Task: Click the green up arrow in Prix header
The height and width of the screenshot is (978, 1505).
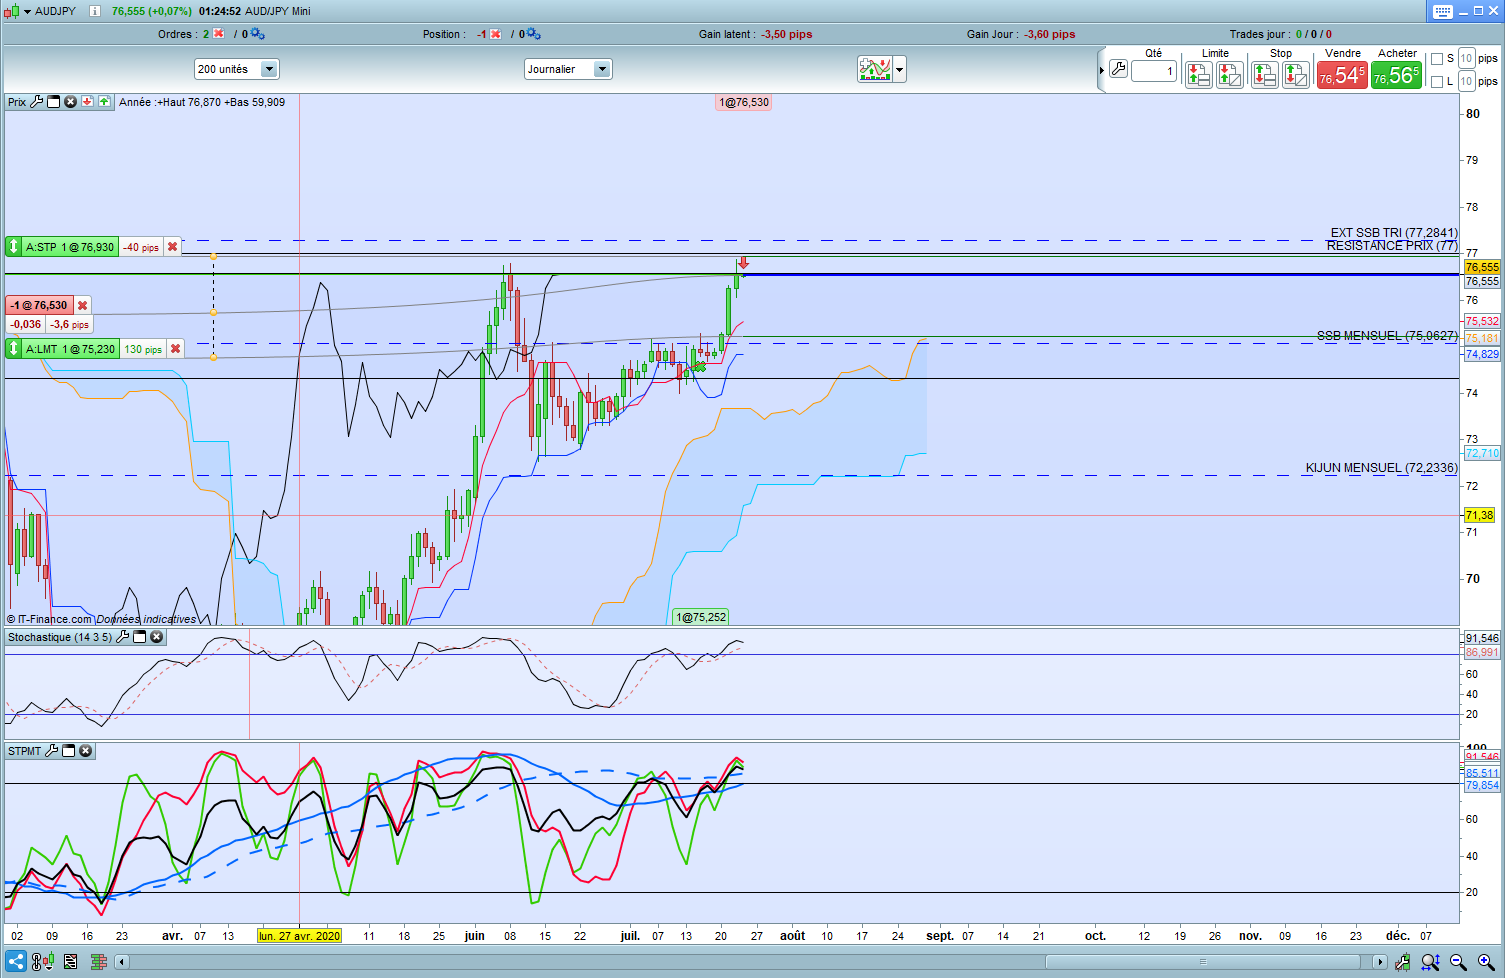Action: pyautogui.click(x=104, y=102)
